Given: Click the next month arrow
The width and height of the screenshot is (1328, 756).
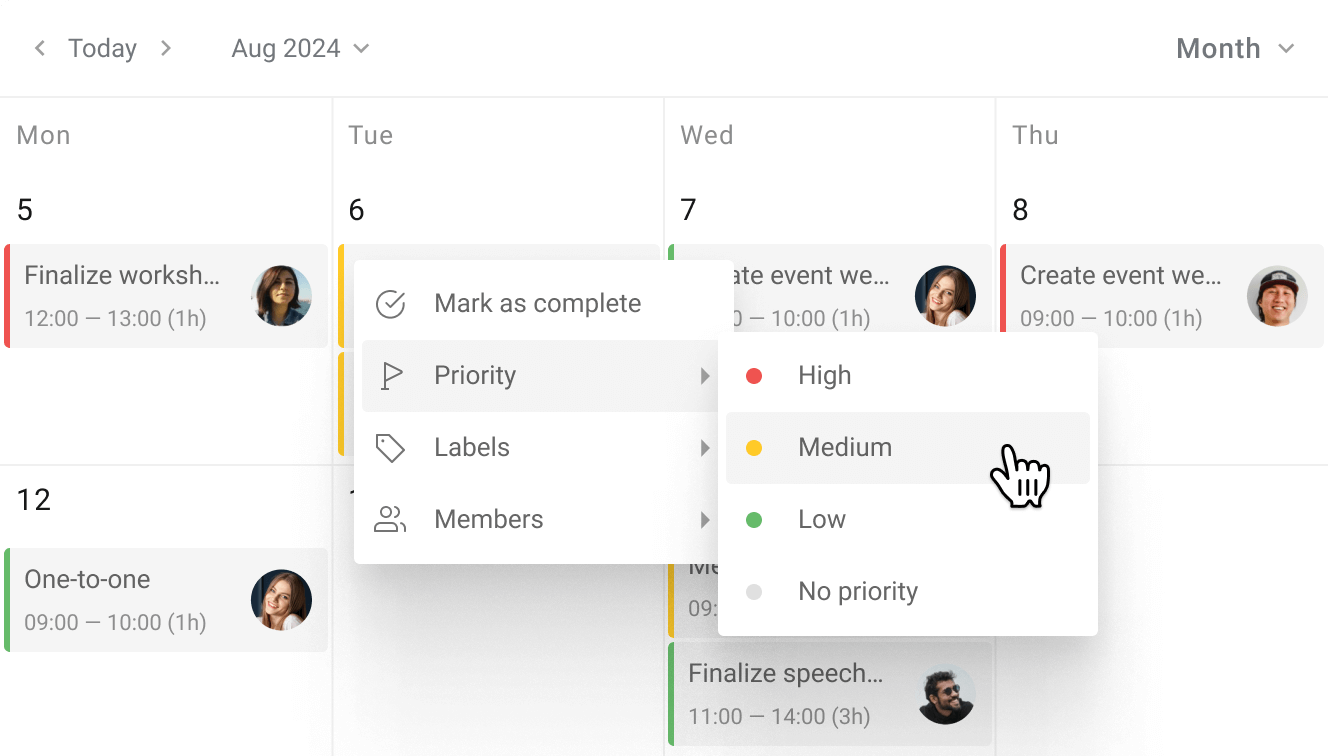Looking at the screenshot, I should [166, 47].
